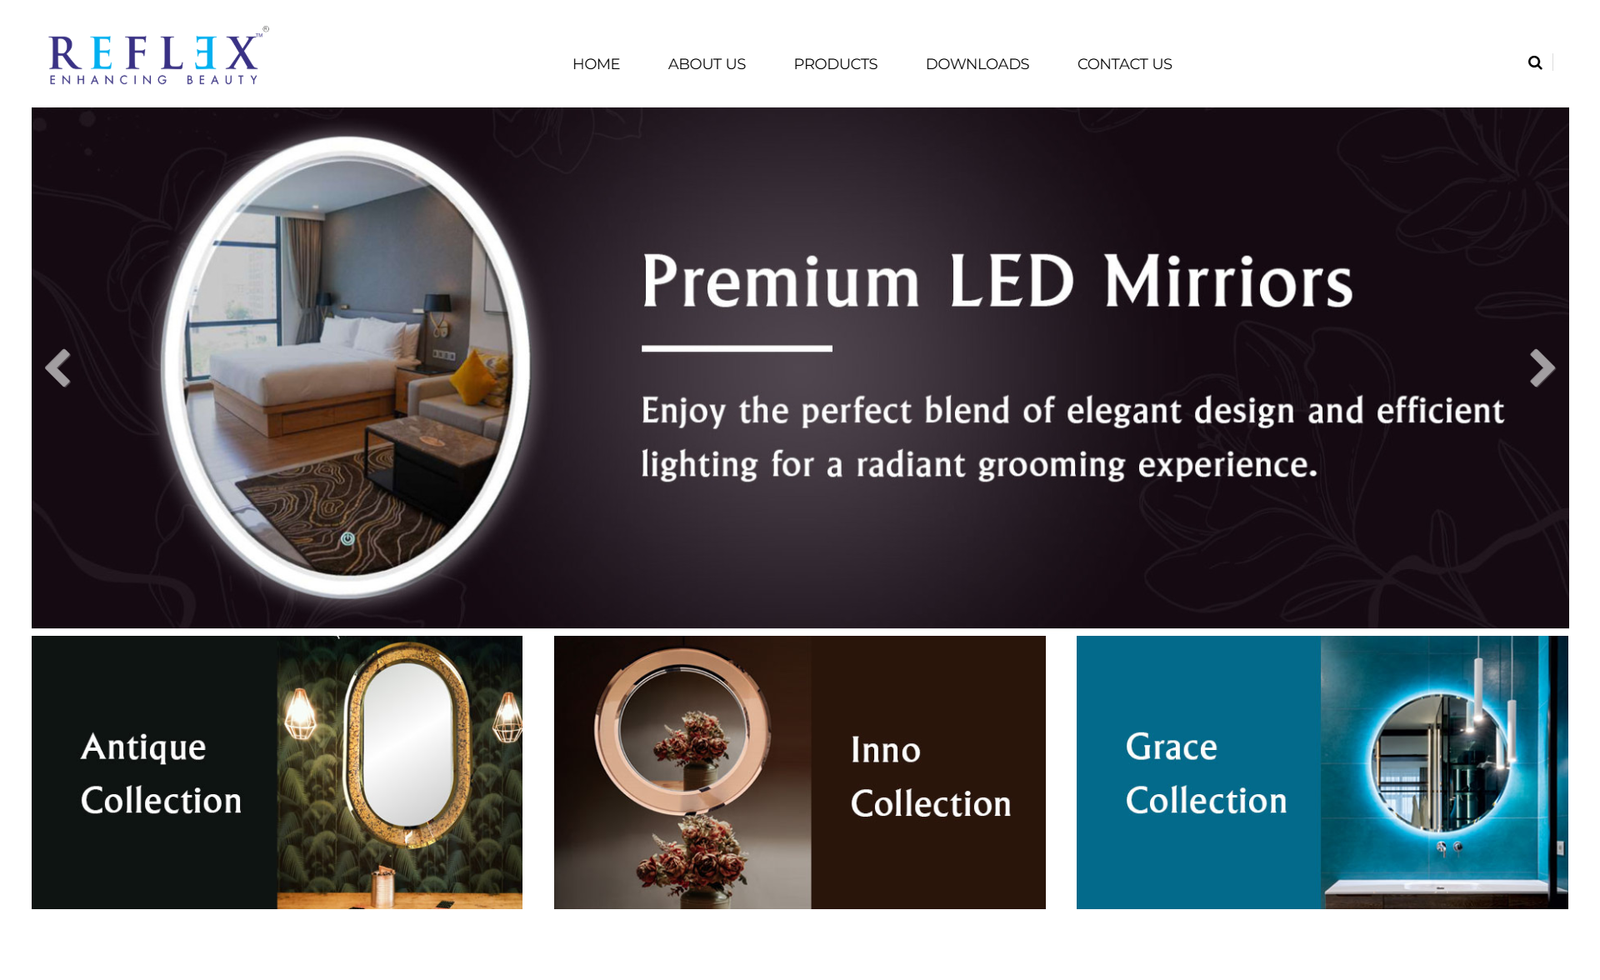
Task: Open the Antique Collection text link
Action: coord(161,773)
